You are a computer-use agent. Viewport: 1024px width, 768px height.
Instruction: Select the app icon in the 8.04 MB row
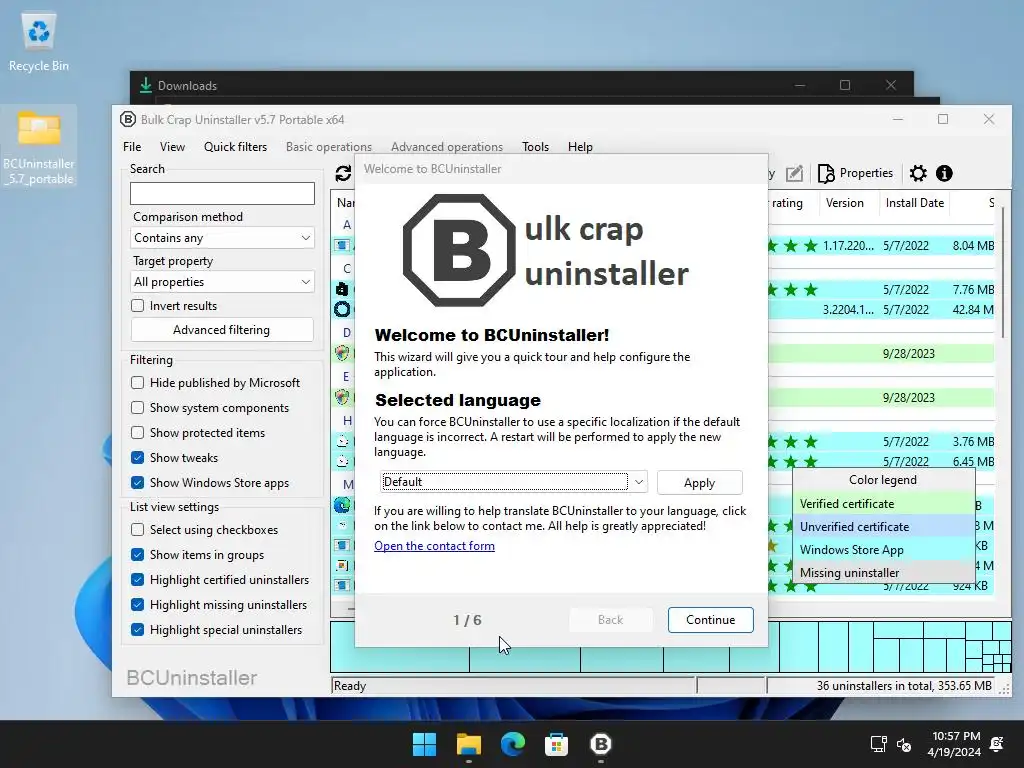(342, 246)
